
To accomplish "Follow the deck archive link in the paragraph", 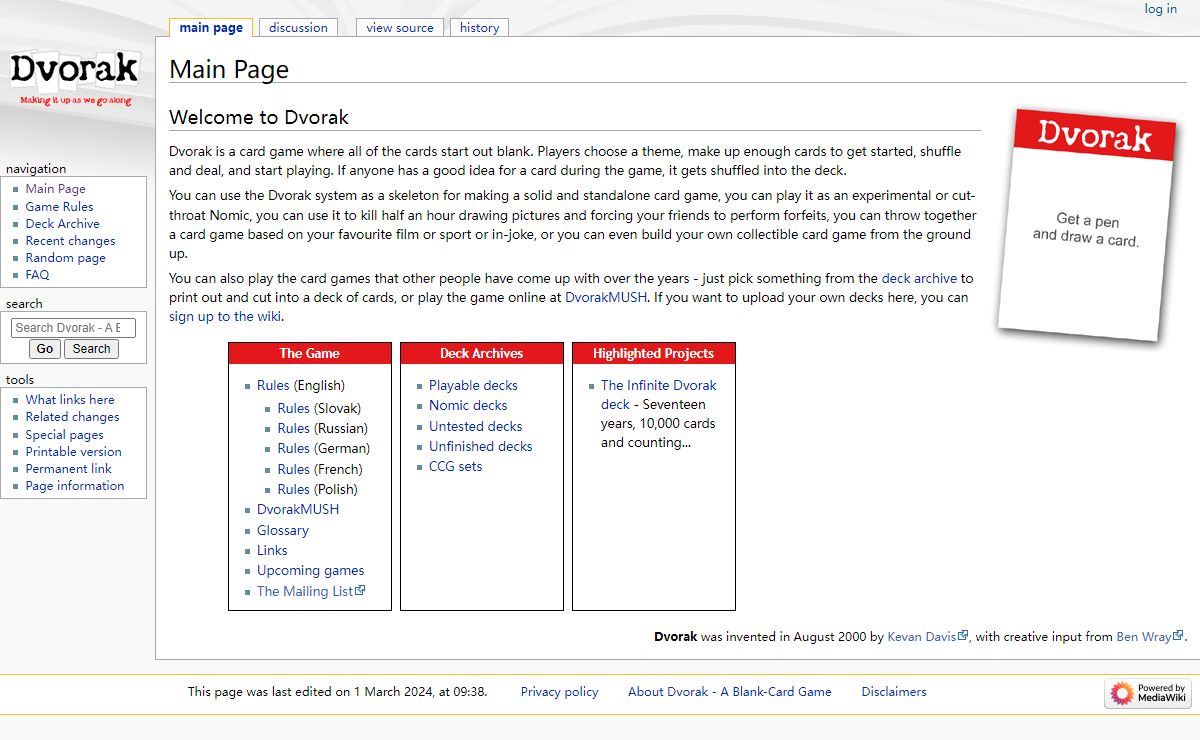I will coord(919,279).
